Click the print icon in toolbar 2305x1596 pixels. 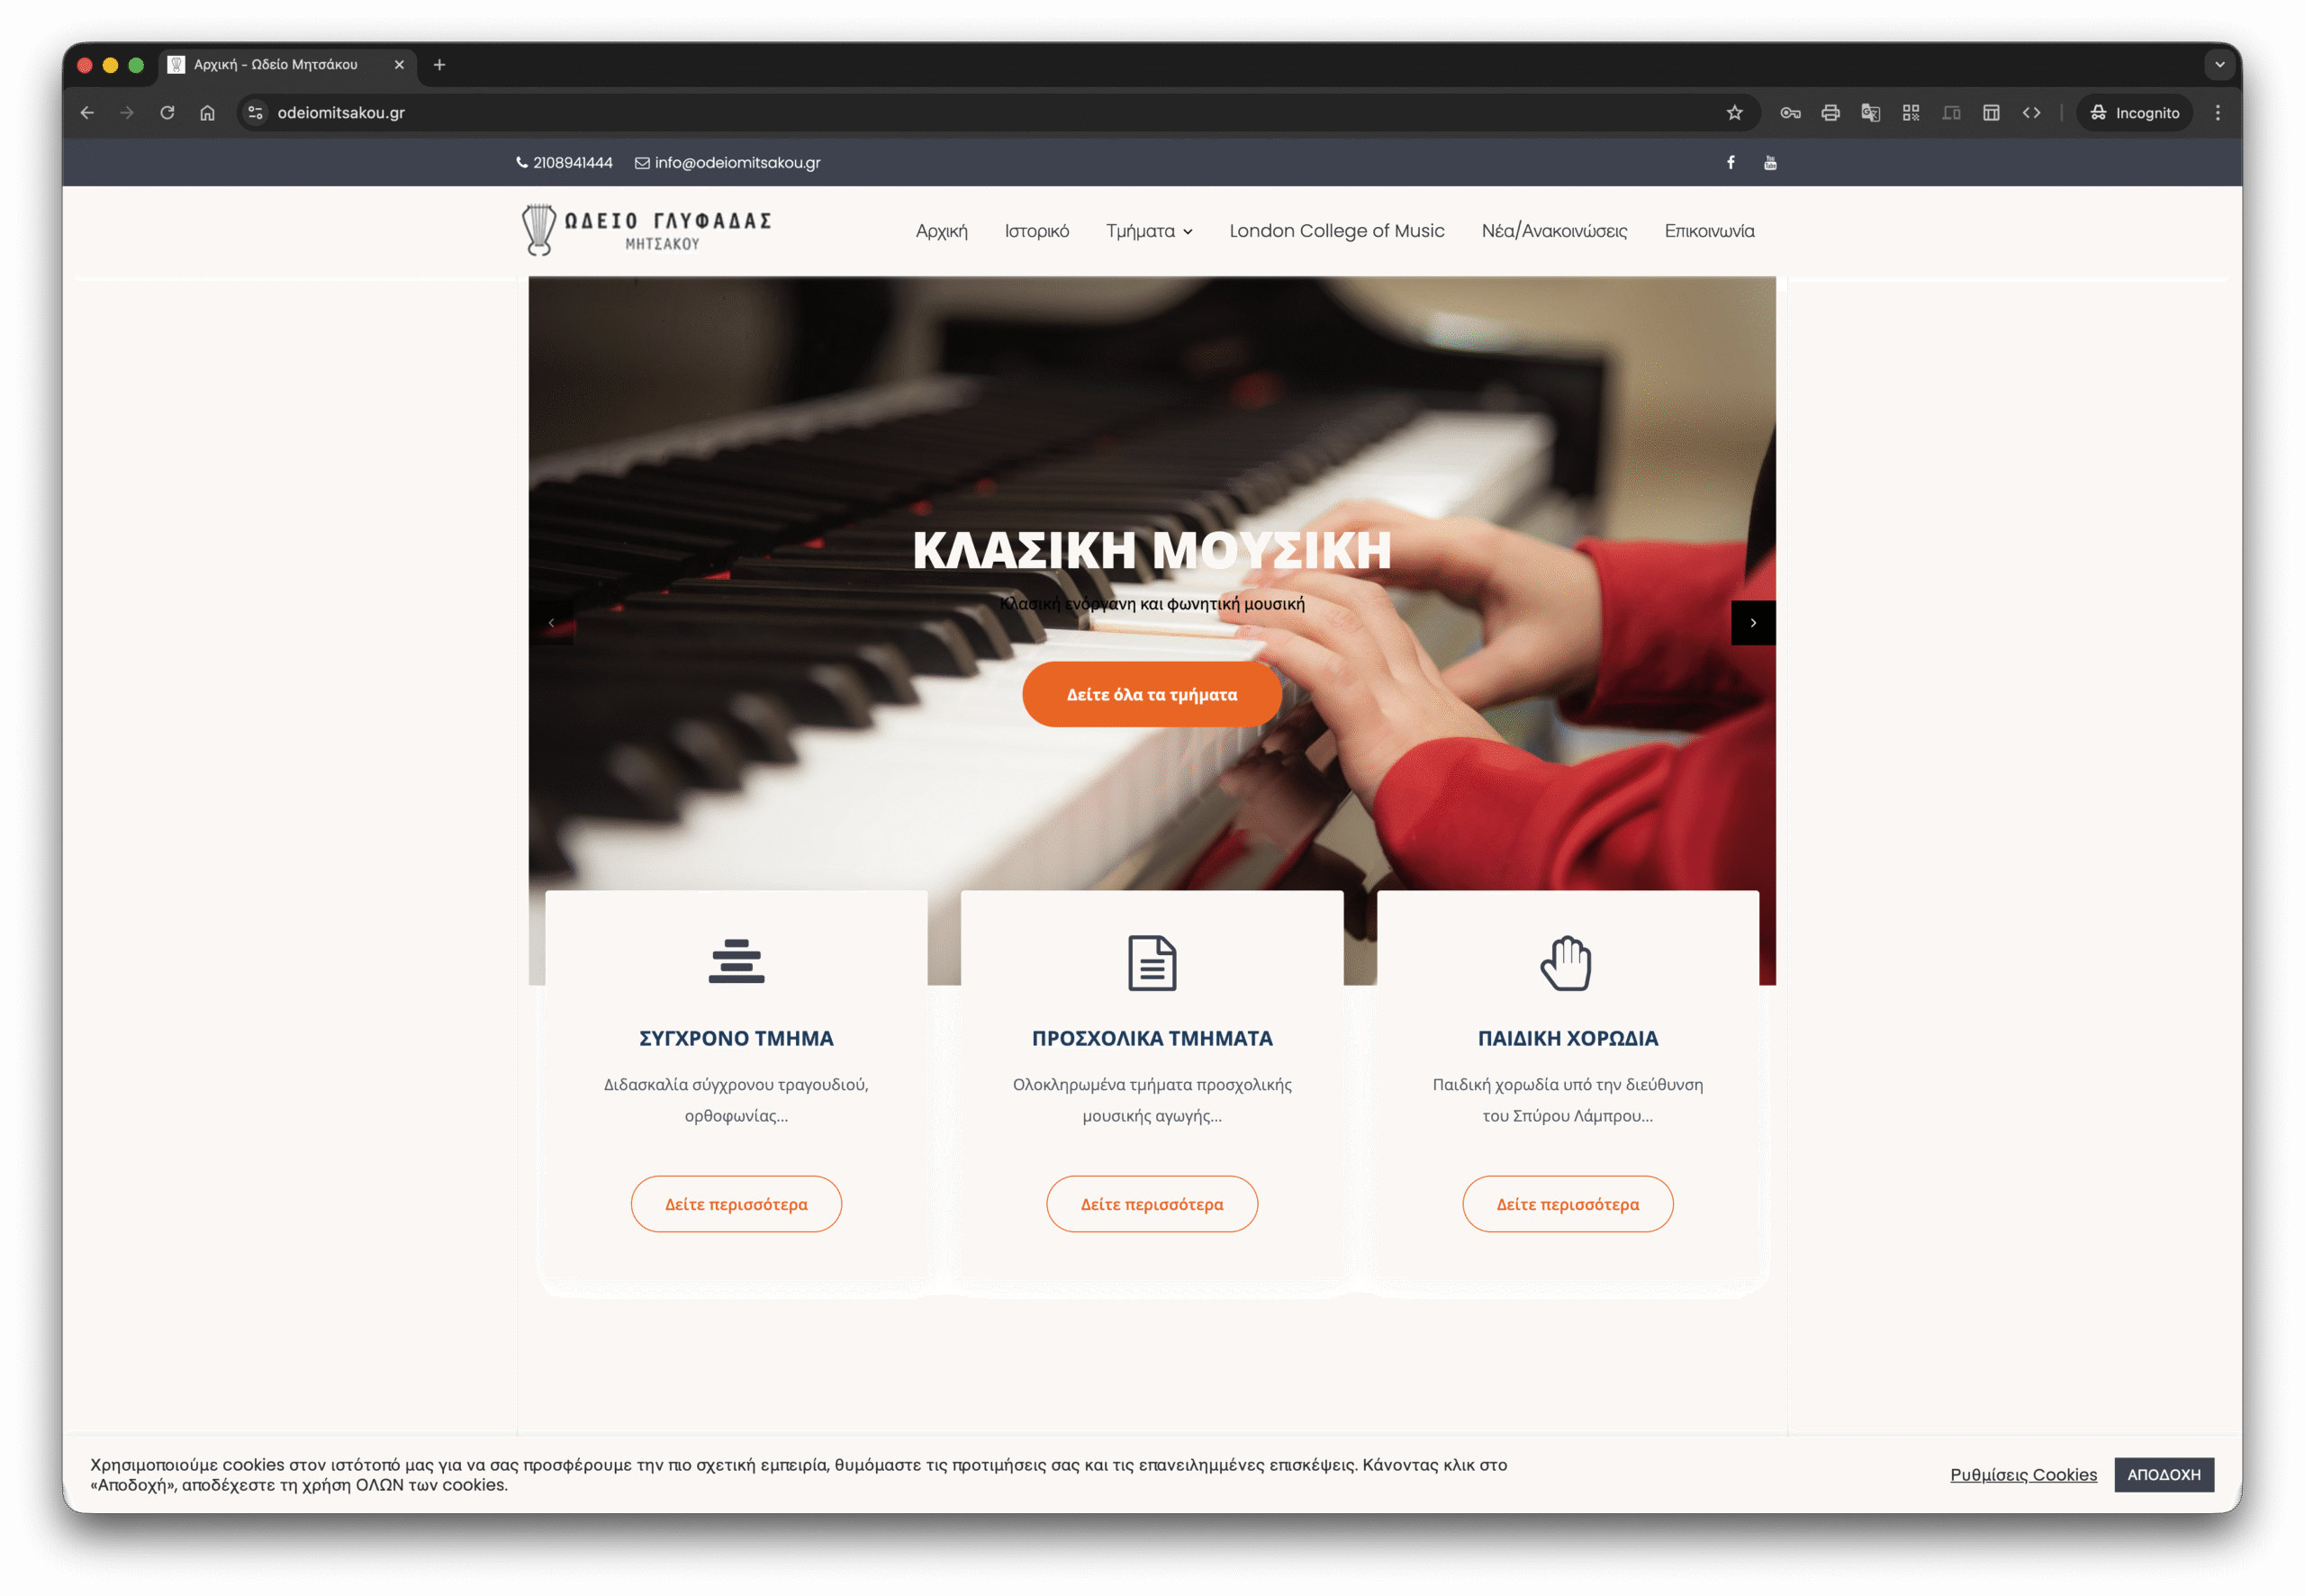[1830, 112]
